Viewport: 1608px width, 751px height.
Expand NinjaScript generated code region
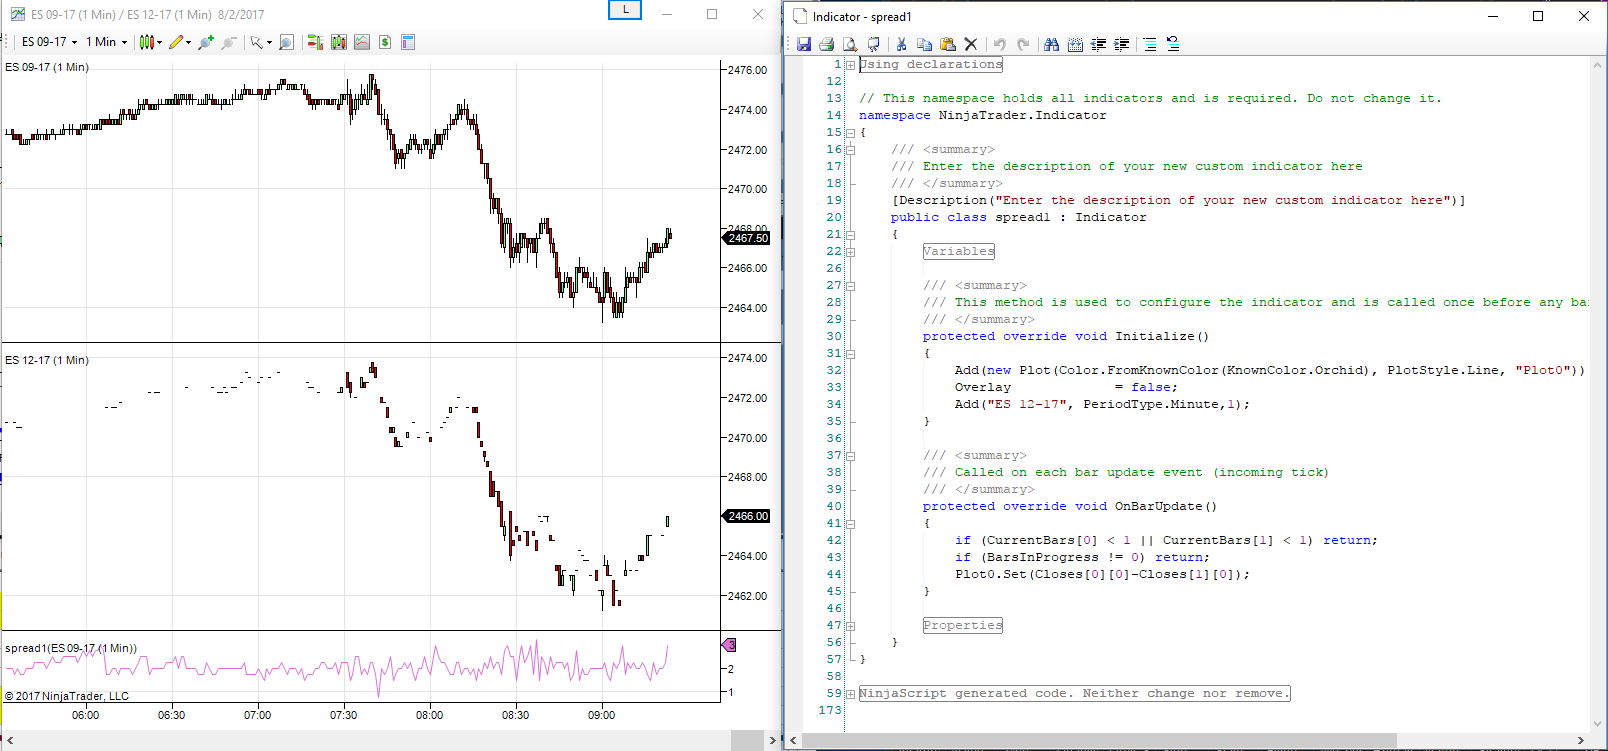click(x=850, y=694)
